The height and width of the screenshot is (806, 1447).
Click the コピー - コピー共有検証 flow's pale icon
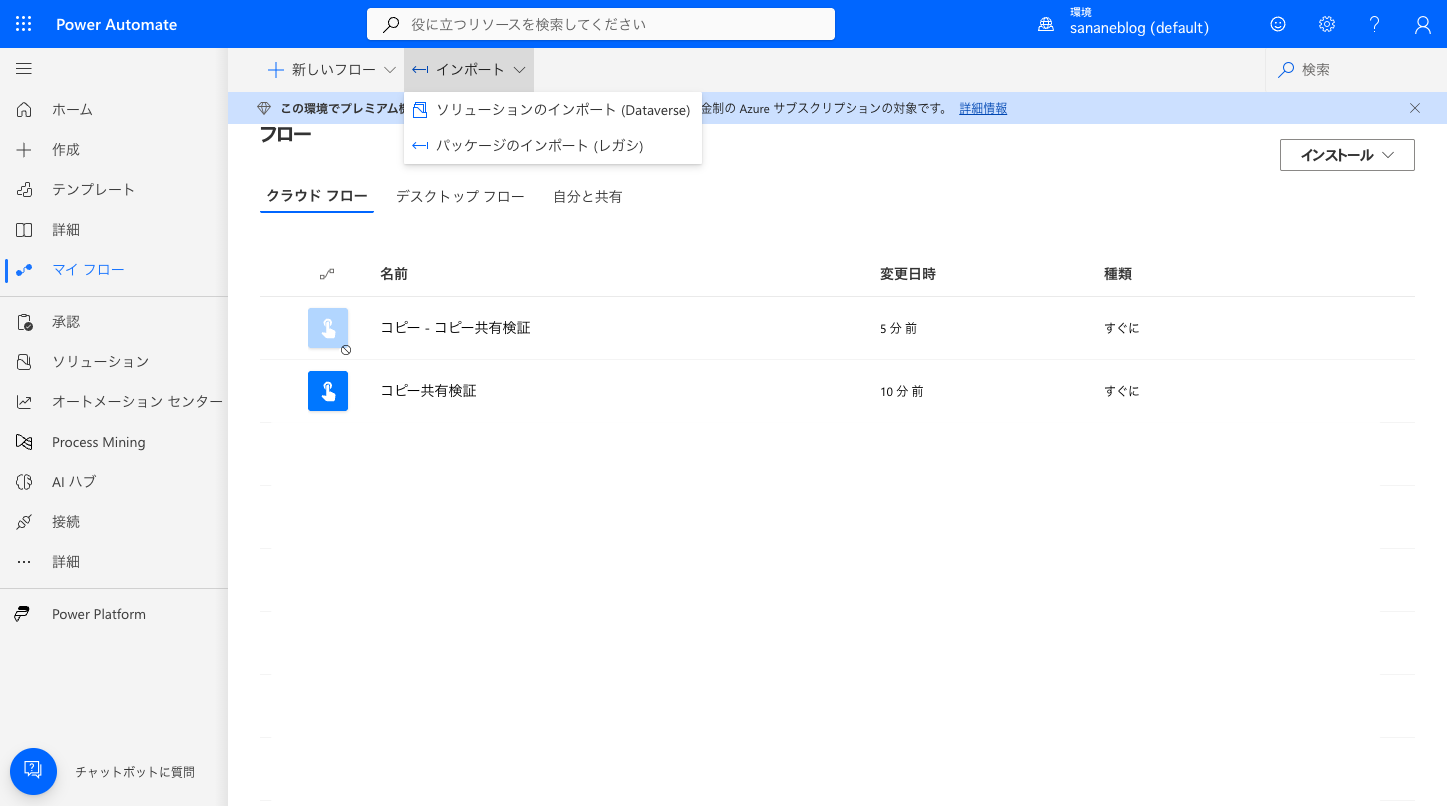[x=328, y=328]
